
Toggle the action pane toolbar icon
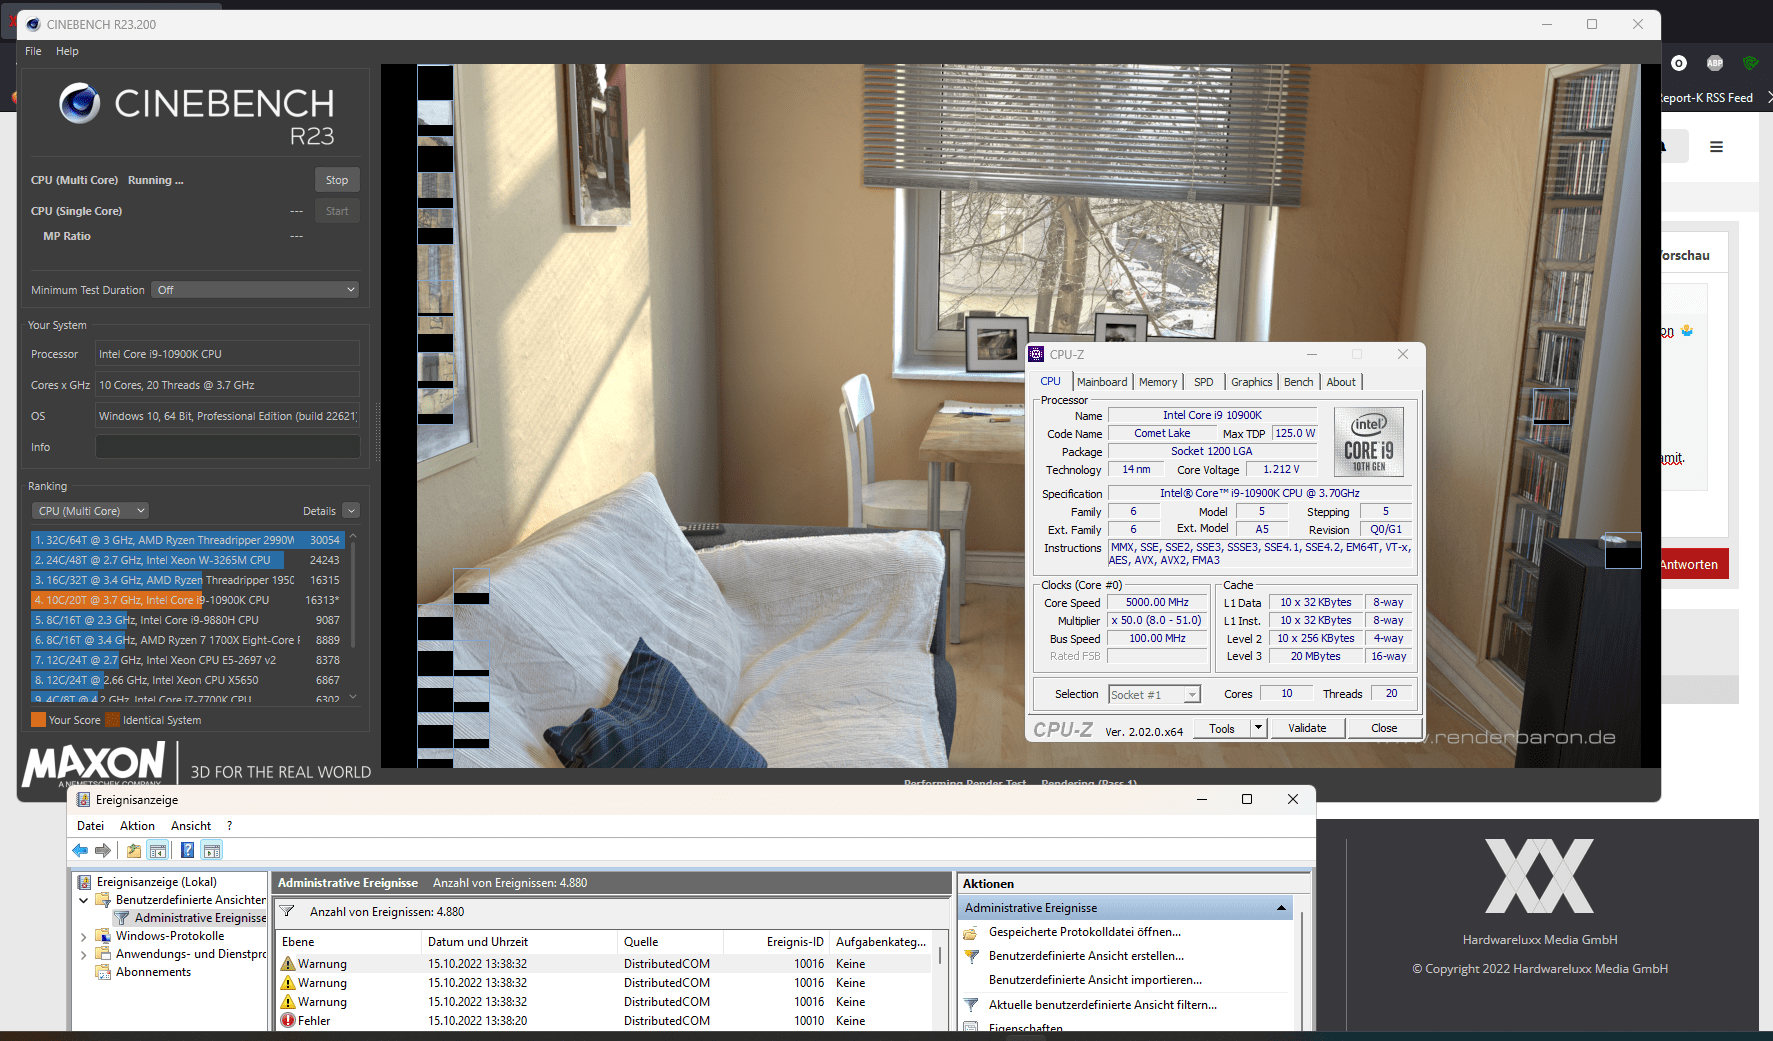pos(211,851)
